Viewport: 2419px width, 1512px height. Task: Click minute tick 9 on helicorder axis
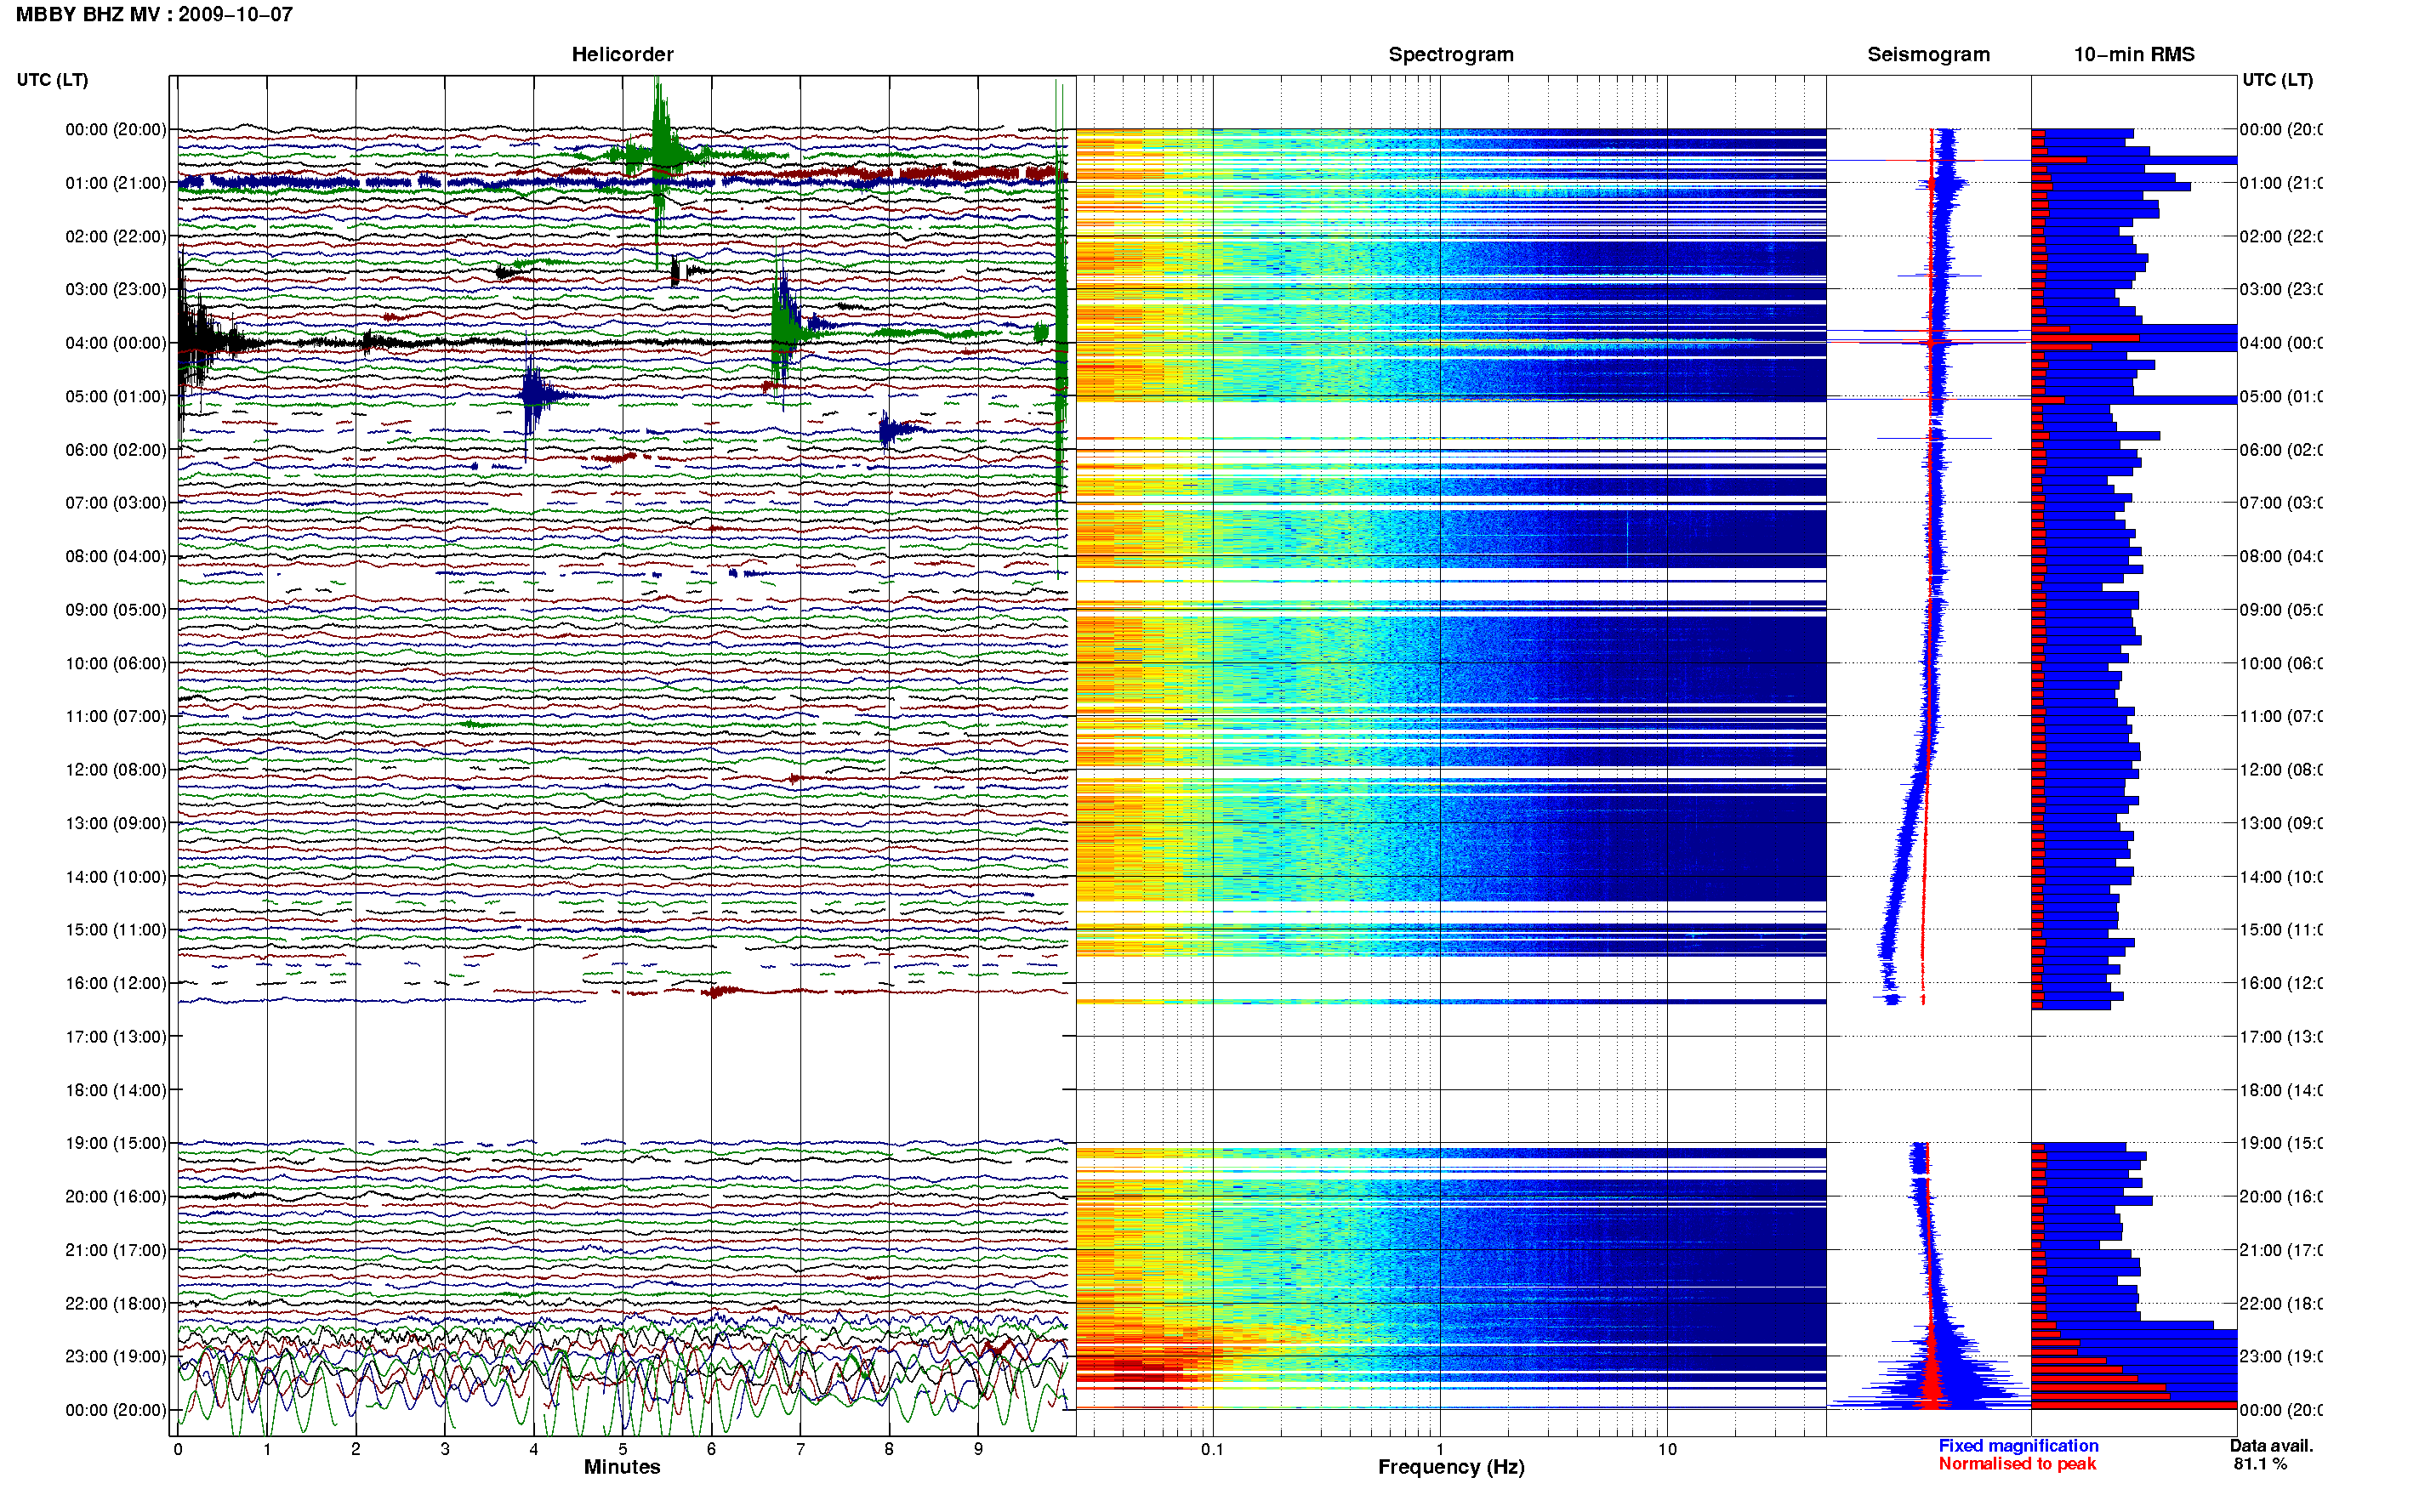pos(978,1449)
